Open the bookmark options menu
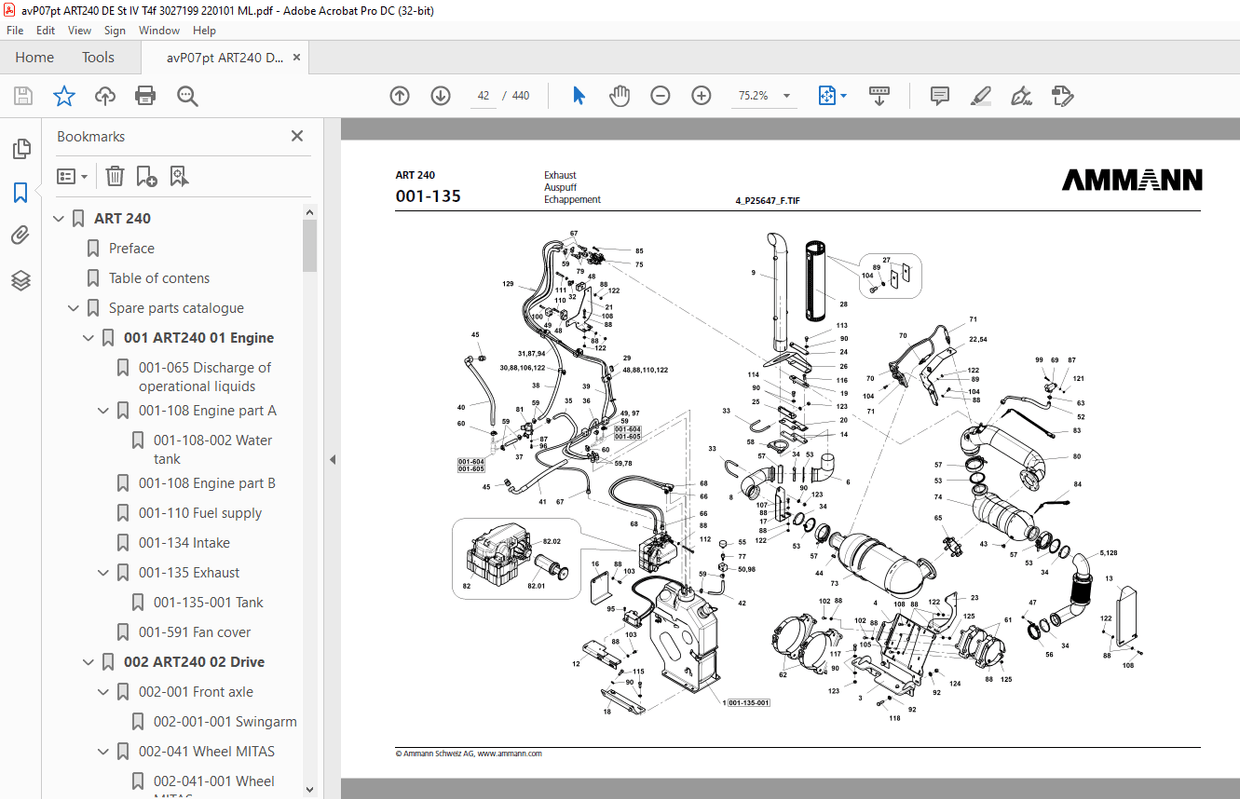 pos(70,176)
